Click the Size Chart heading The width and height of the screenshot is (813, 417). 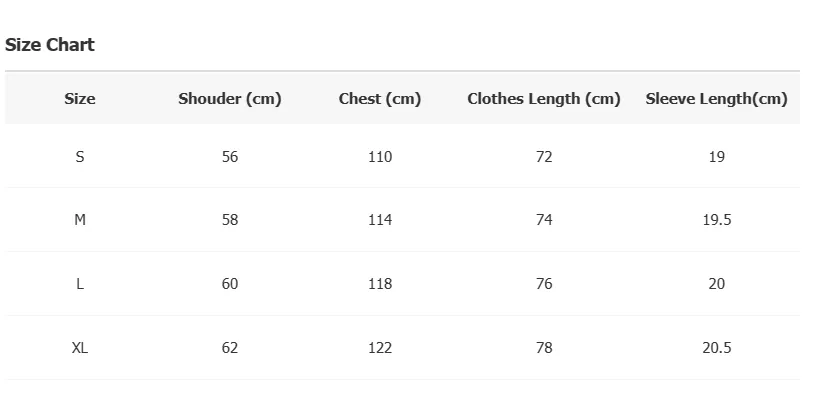(50, 45)
